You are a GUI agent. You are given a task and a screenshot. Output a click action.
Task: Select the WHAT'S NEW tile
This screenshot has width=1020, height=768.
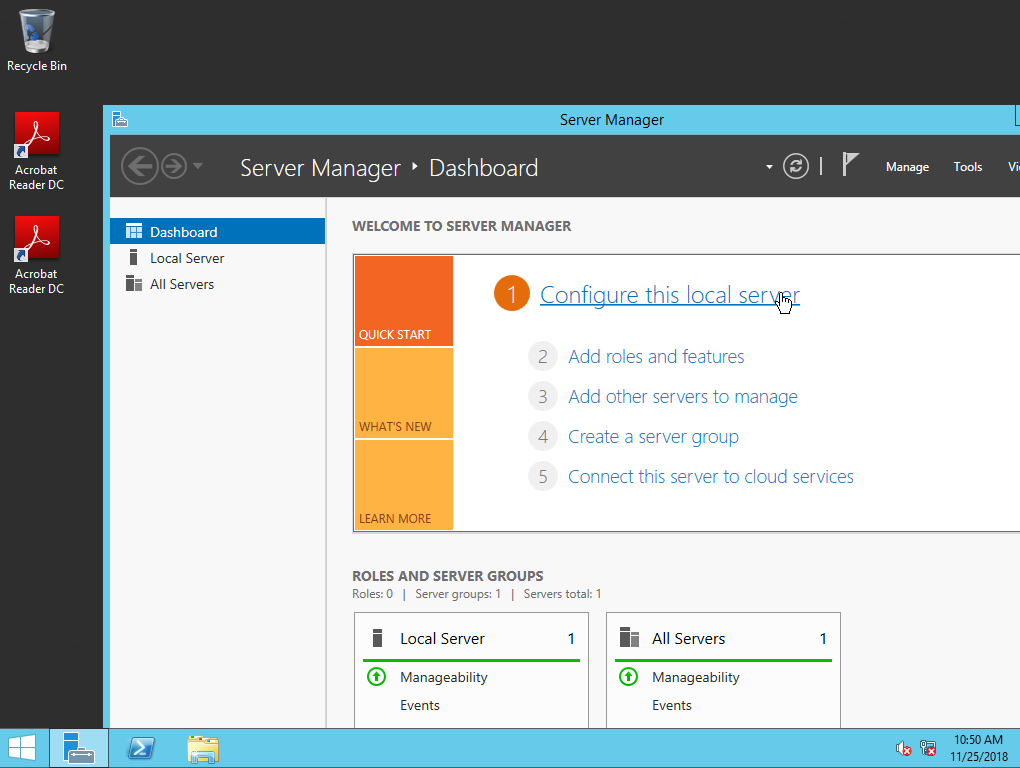click(403, 393)
